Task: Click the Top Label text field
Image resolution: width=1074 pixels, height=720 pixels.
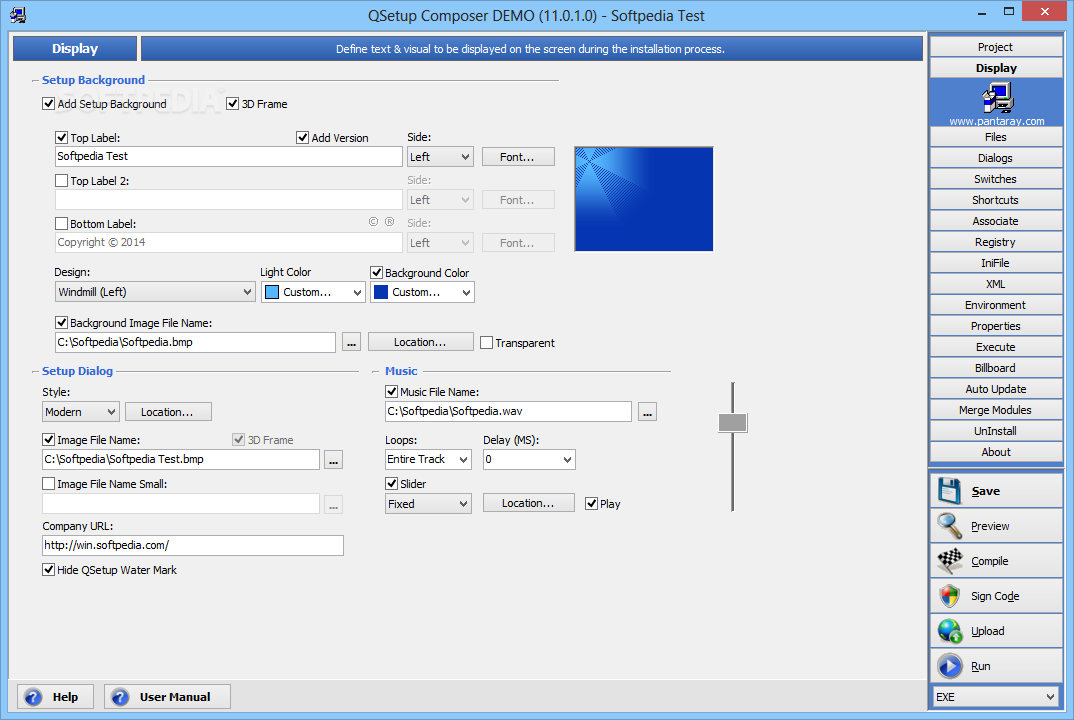Action: click(x=228, y=156)
